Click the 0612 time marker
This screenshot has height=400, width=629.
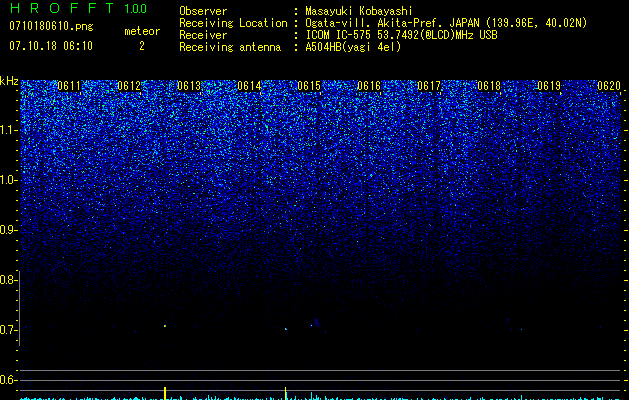coord(129,86)
